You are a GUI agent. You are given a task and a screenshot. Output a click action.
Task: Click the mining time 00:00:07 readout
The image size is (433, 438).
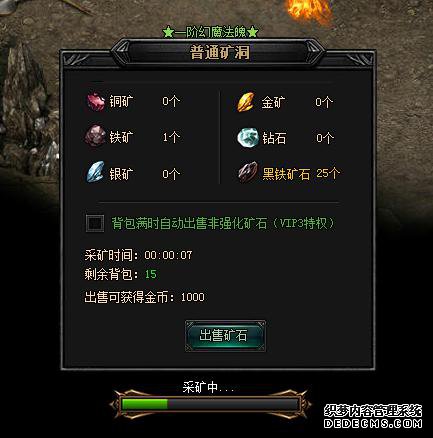click(168, 255)
